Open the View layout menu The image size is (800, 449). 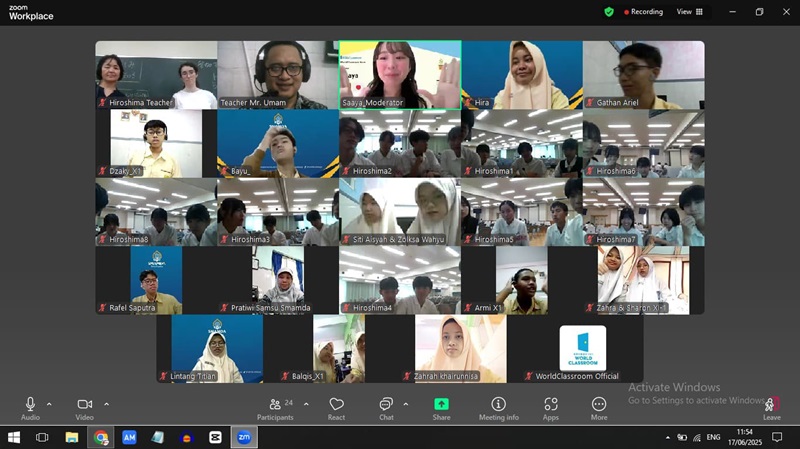coord(689,12)
